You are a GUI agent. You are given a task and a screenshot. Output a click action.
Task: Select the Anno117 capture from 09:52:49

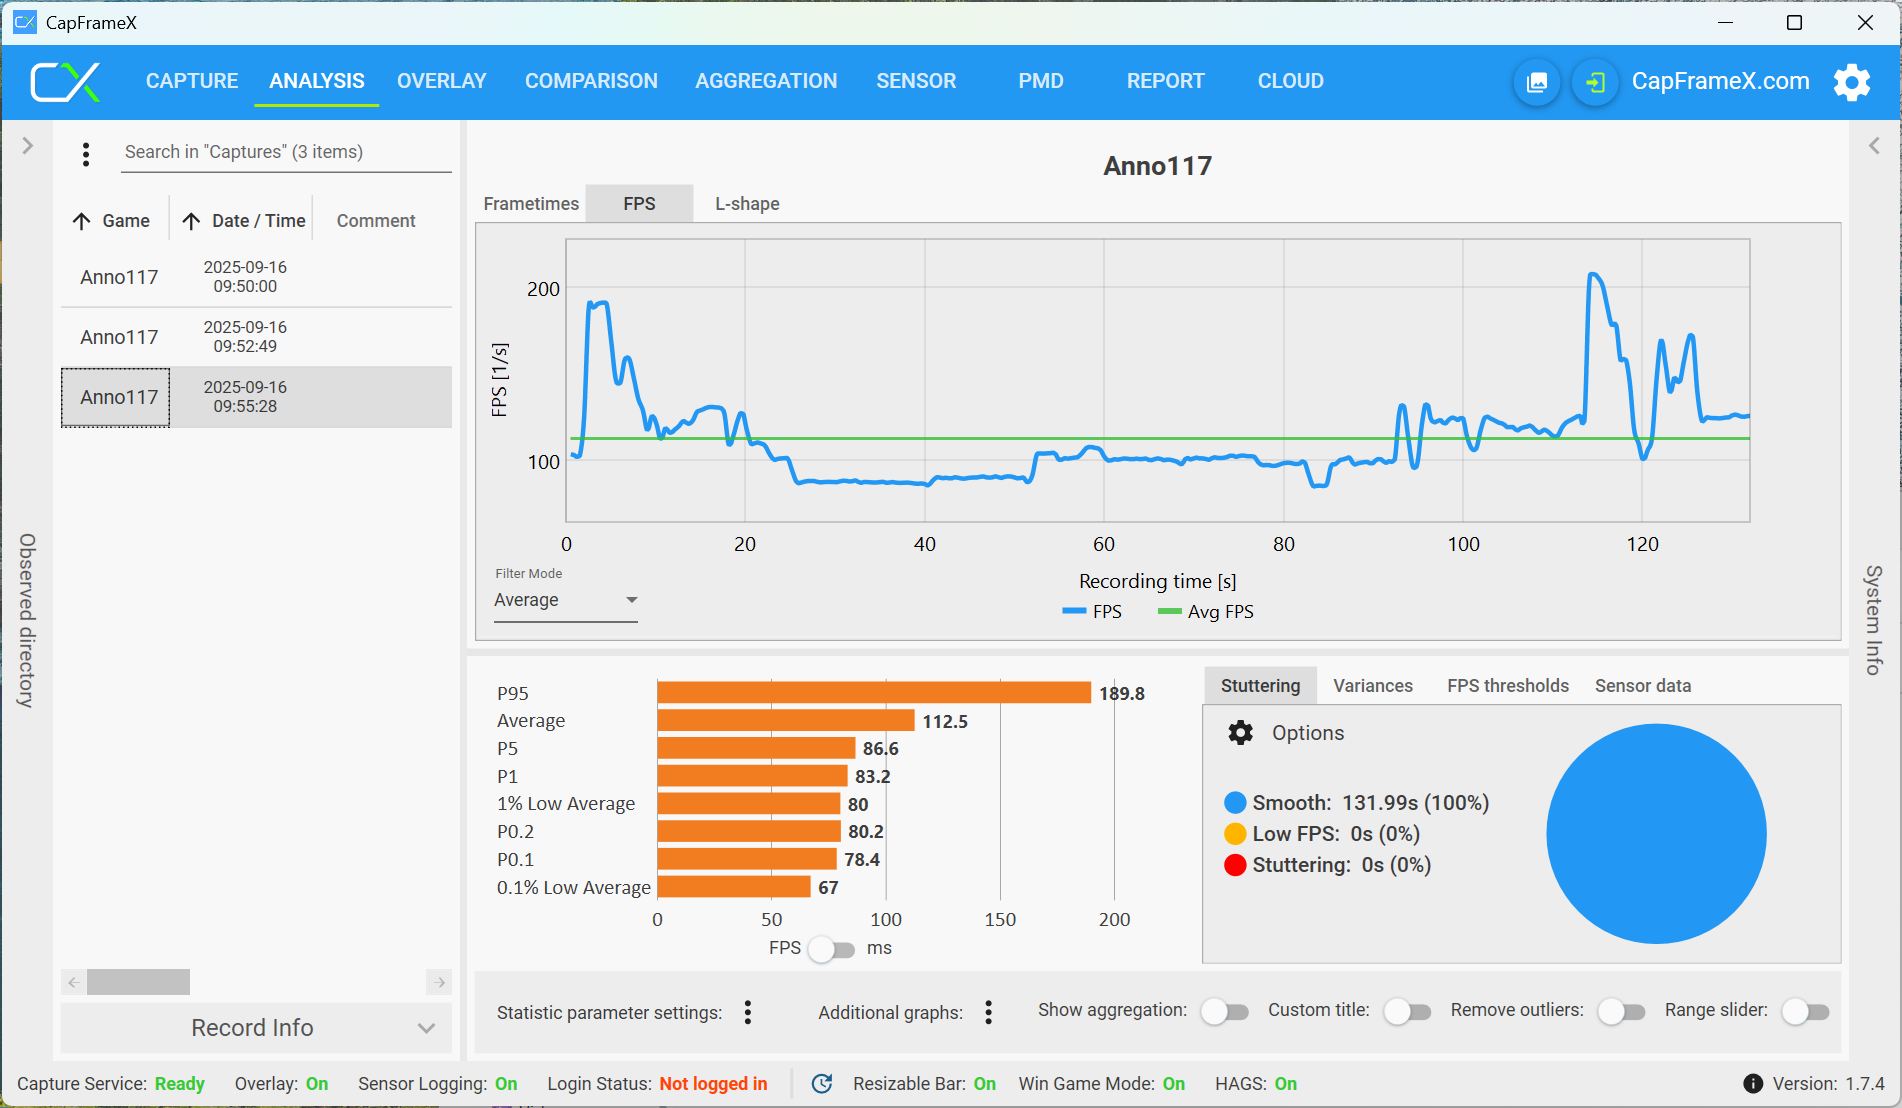click(256, 337)
